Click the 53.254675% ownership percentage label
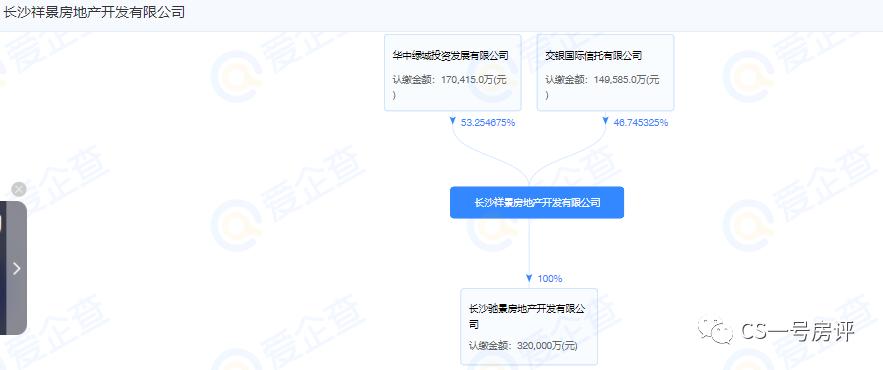 point(488,122)
